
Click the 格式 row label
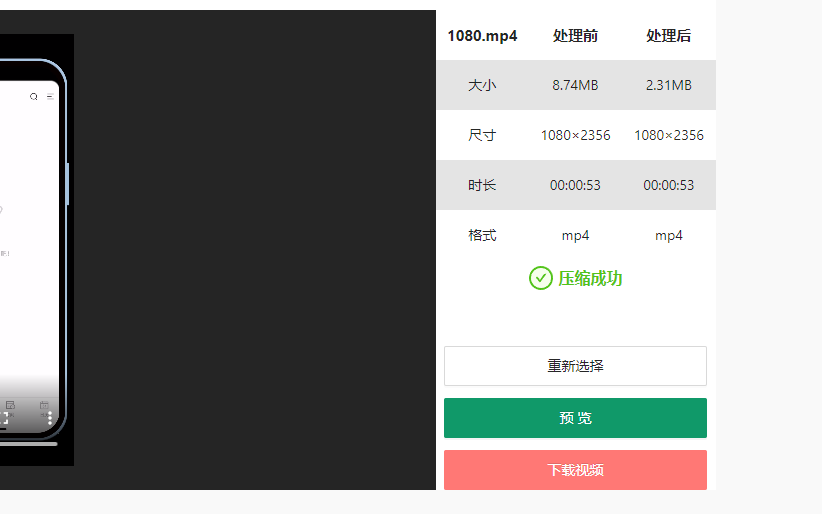482,235
